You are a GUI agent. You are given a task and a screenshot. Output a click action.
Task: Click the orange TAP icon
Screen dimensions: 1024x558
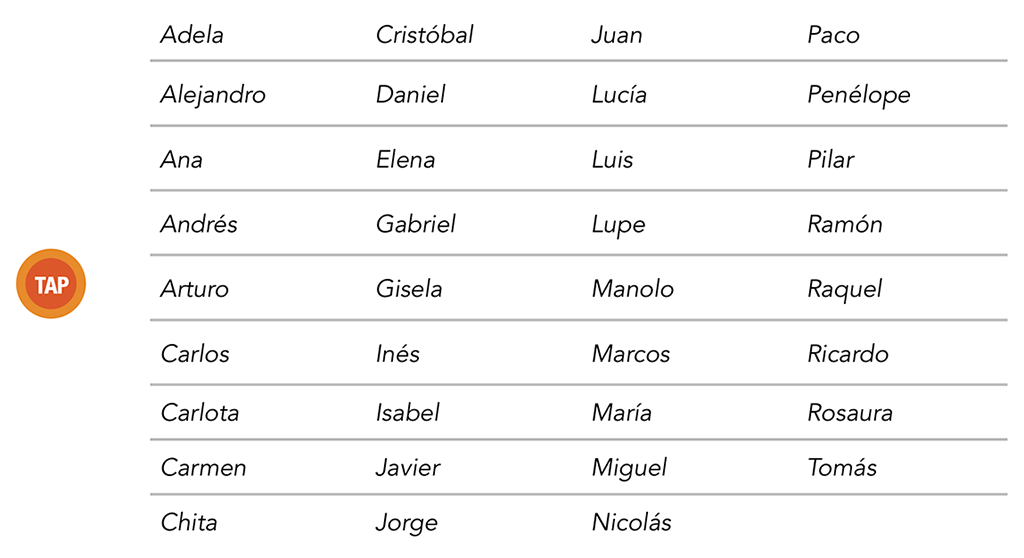(x=51, y=284)
